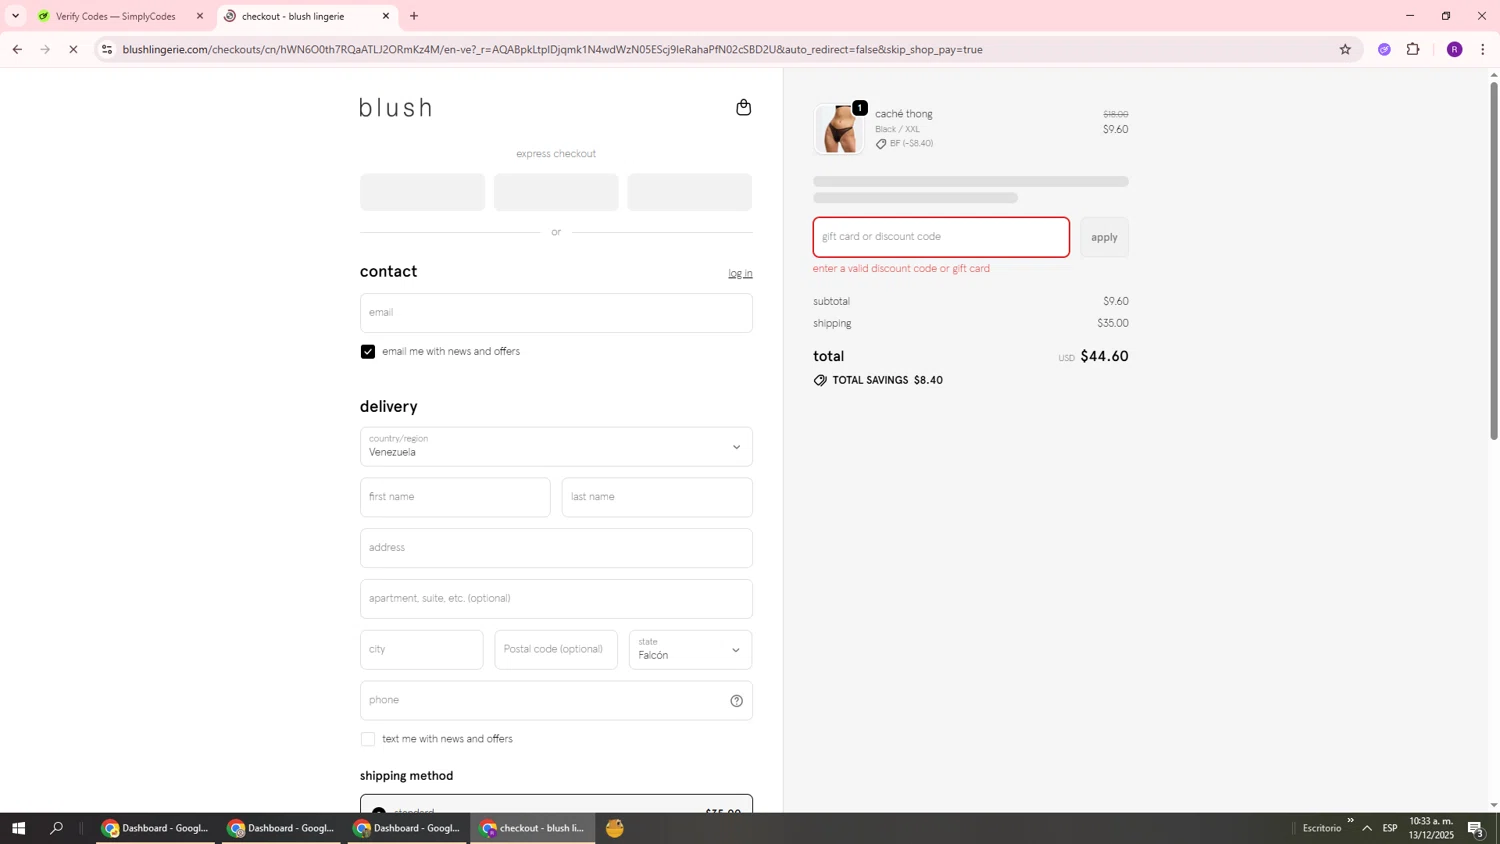Click the apply discount button
The height and width of the screenshot is (844, 1500).
1104,237
